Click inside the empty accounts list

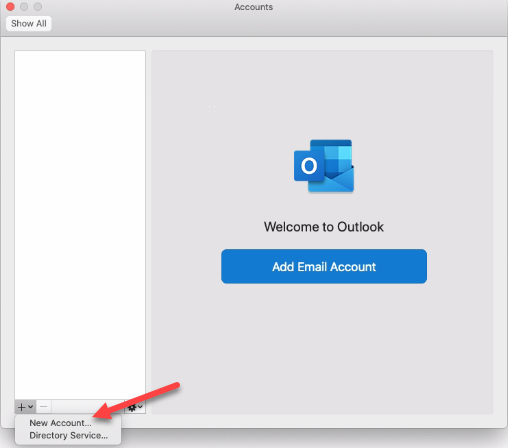(x=80, y=225)
